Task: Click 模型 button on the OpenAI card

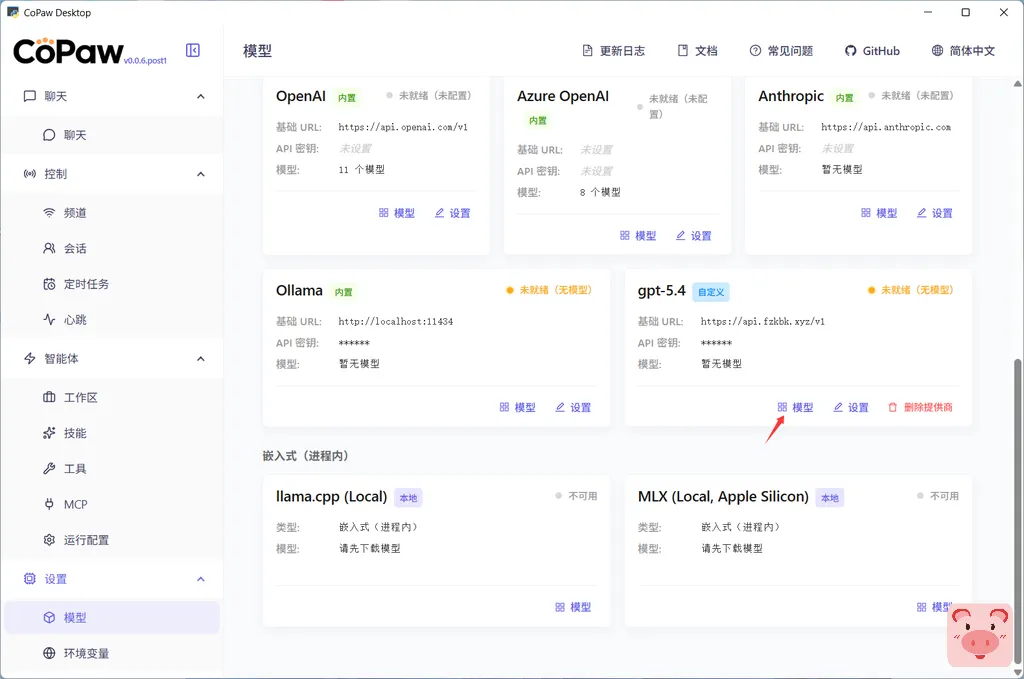Action: [397, 213]
